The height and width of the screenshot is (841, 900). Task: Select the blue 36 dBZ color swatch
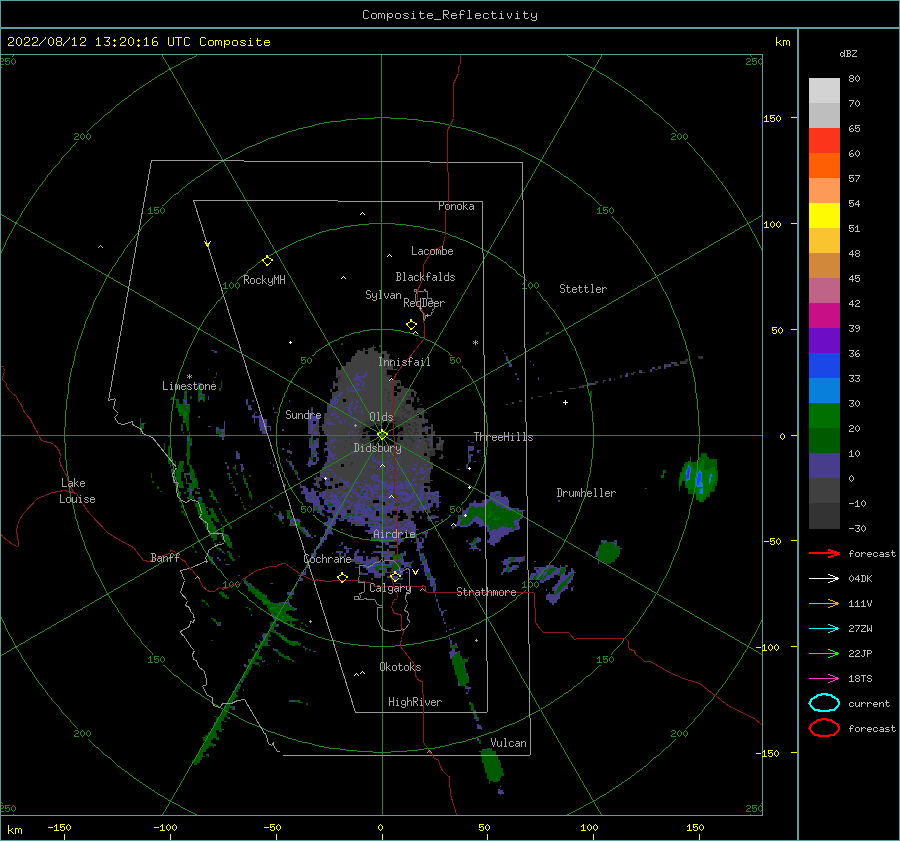pos(824,366)
